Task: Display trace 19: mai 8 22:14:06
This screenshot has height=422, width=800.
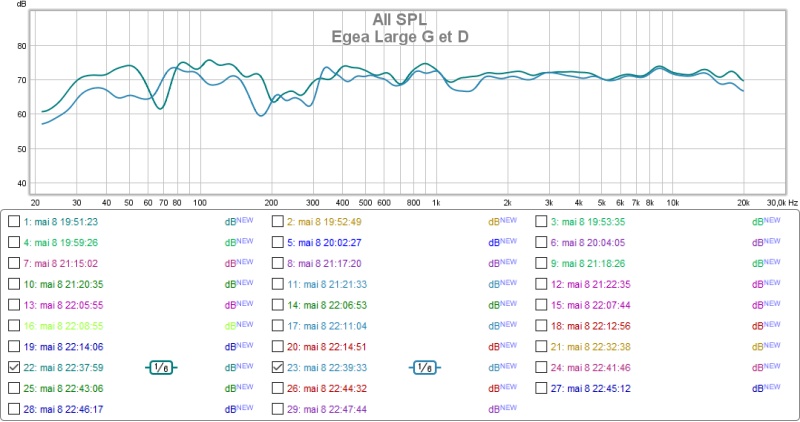Action: point(14,346)
